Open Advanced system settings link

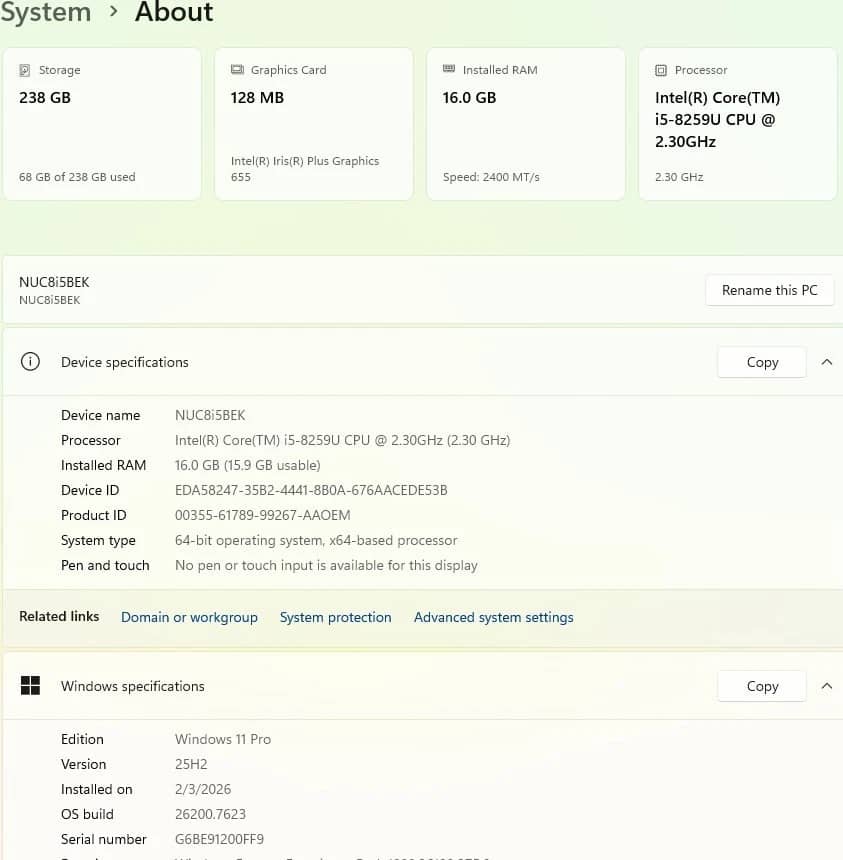click(494, 617)
